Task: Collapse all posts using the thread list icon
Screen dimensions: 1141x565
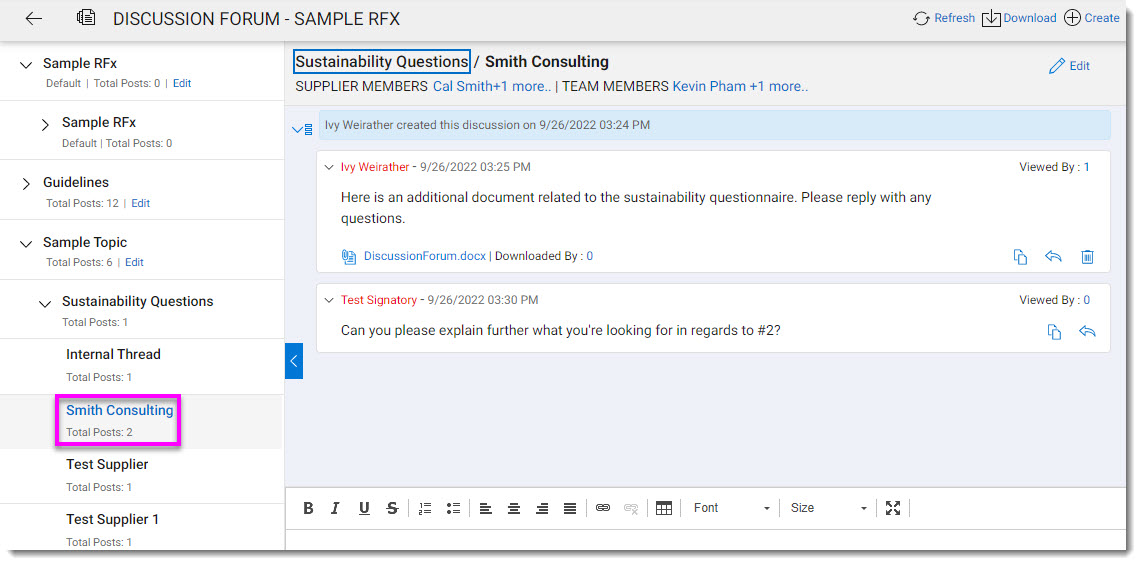Action: click(302, 129)
